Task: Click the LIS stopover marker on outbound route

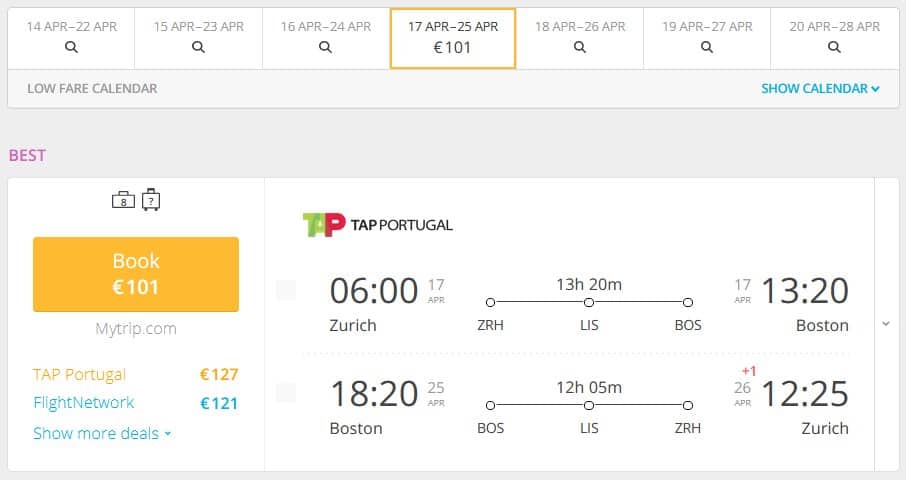Action: point(589,302)
